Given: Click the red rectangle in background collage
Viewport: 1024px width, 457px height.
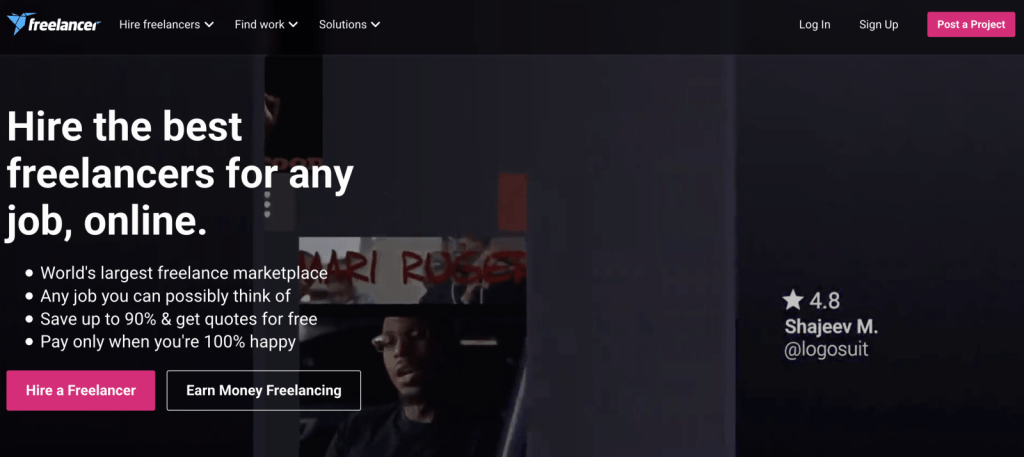Looking at the screenshot, I should (x=512, y=202).
